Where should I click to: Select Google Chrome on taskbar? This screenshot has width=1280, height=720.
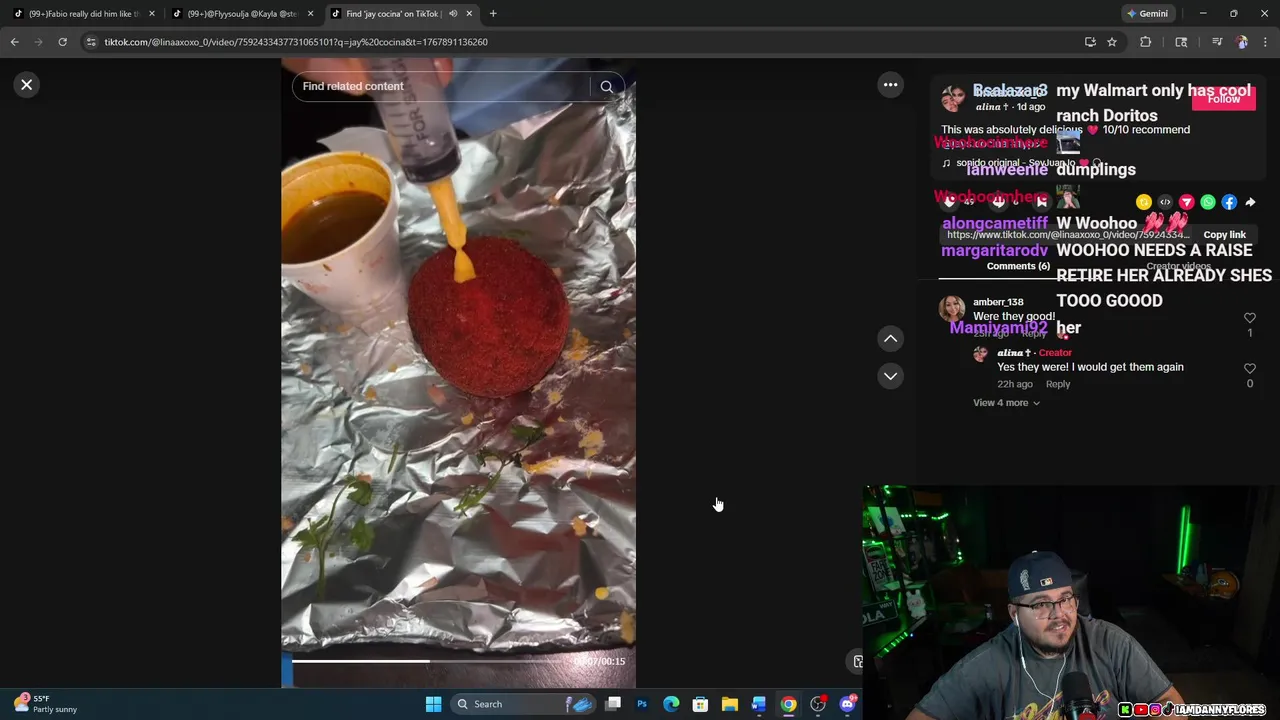[x=788, y=704]
